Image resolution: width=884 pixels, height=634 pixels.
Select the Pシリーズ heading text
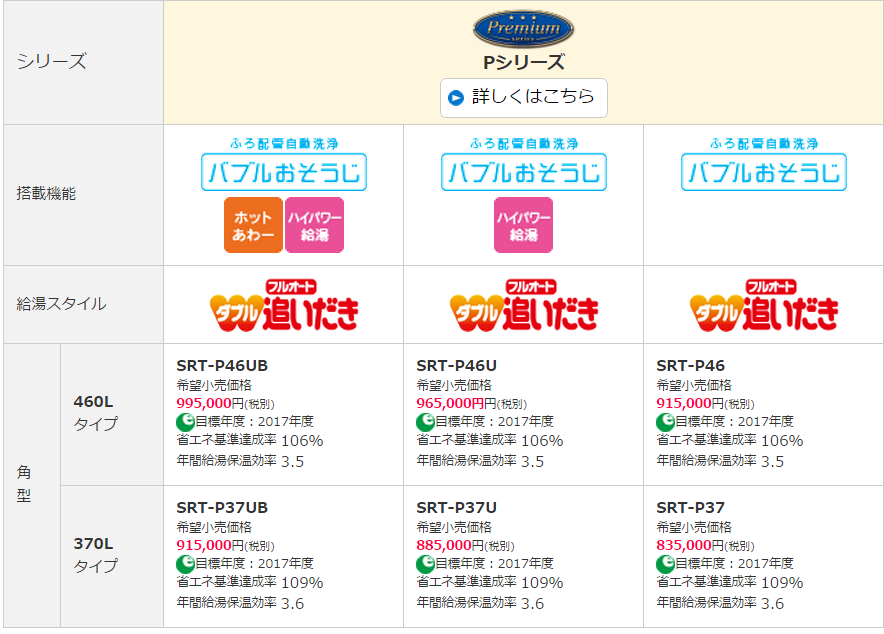click(523, 63)
